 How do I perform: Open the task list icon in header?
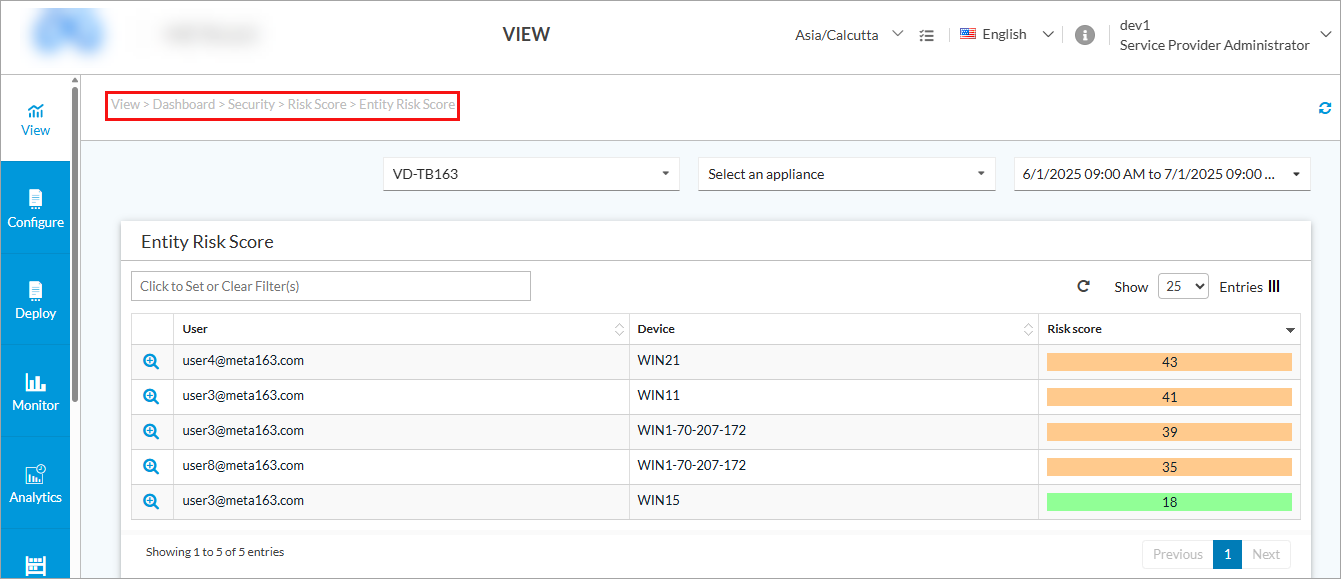tap(927, 35)
